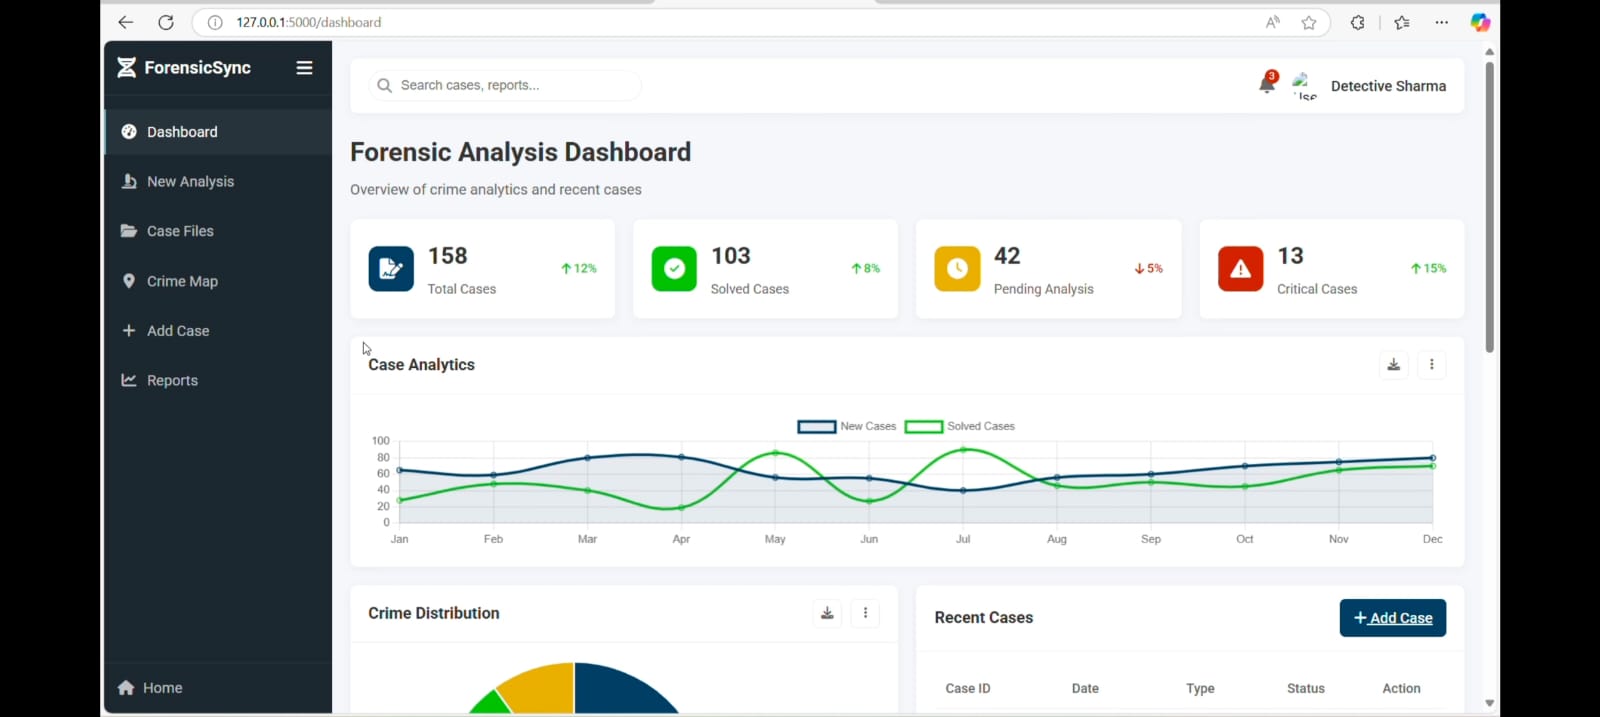Click the yellow pie chart slice

click(542, 688)
